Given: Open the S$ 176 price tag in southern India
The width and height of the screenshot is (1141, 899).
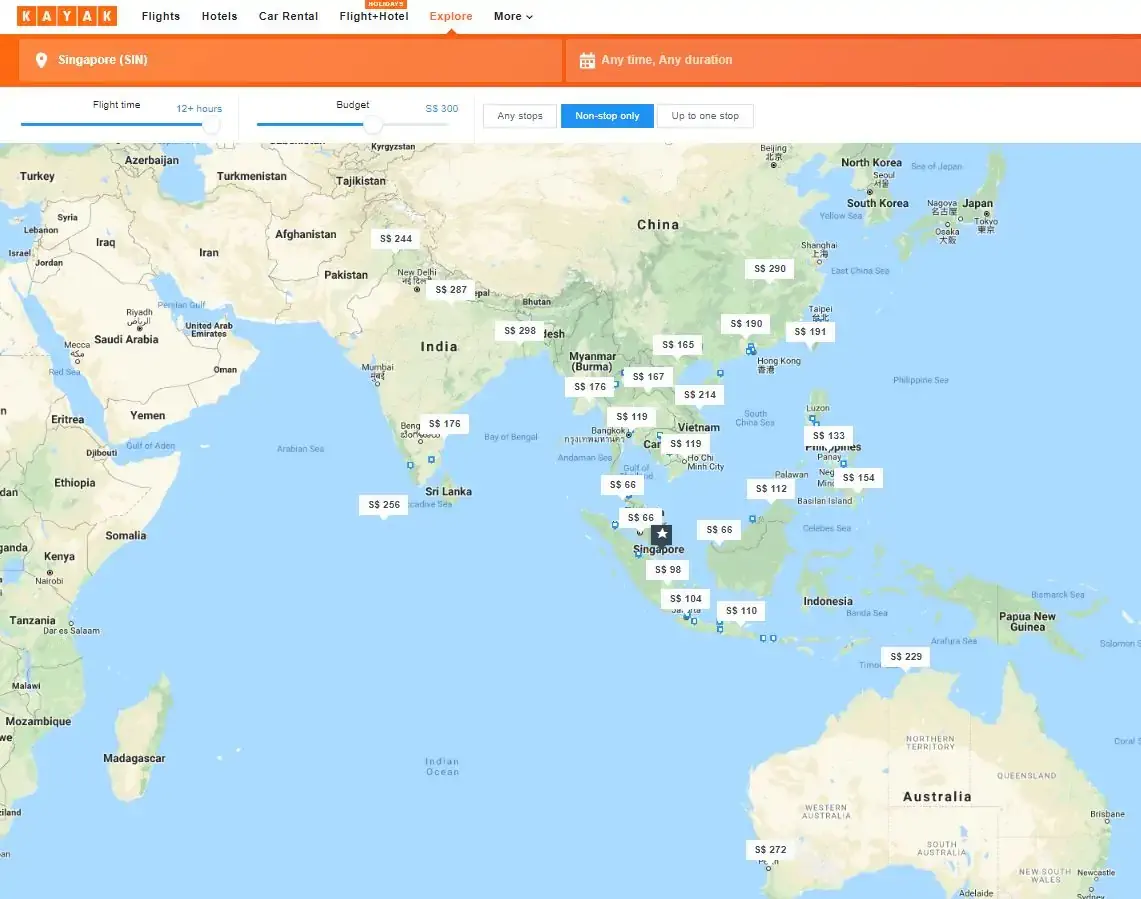Looking at the screenshot, I should pyautogui.click(x=444, y=424).
